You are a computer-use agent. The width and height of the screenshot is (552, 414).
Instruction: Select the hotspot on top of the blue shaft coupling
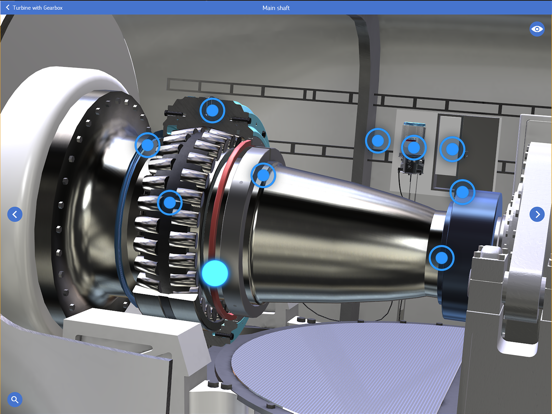coord(462,192)
